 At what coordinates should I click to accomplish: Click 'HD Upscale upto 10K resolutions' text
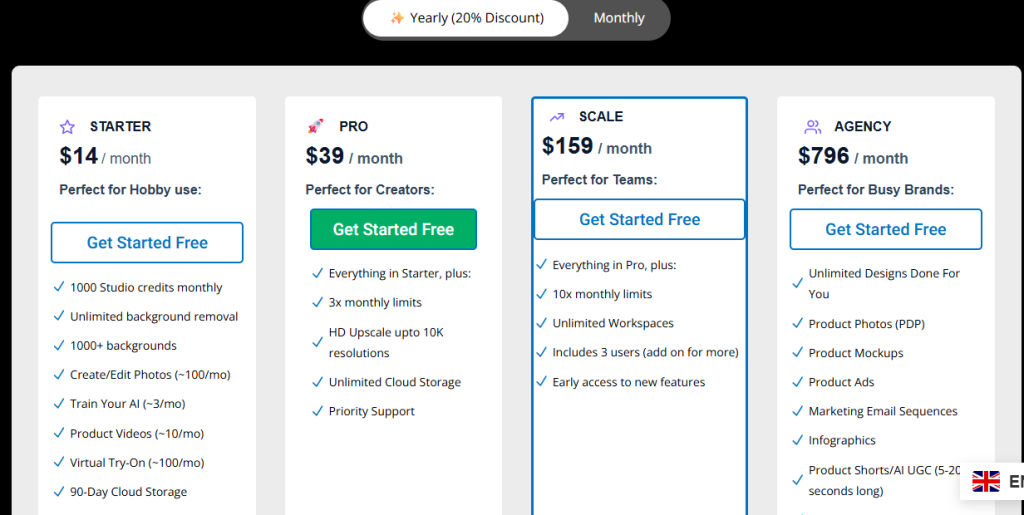click(x=386, y=342)
